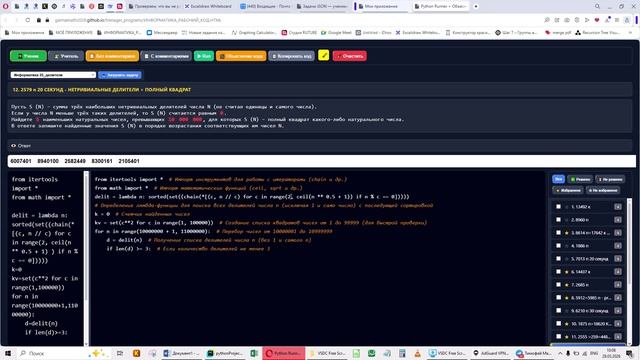
Task: Click the answer field with 6007401
Action: pyautogui.click(x=322, y=161)
